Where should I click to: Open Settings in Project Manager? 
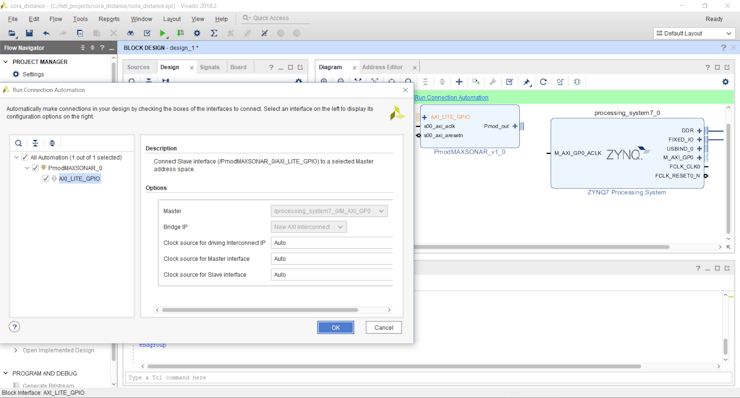click(x=33, y=75)
